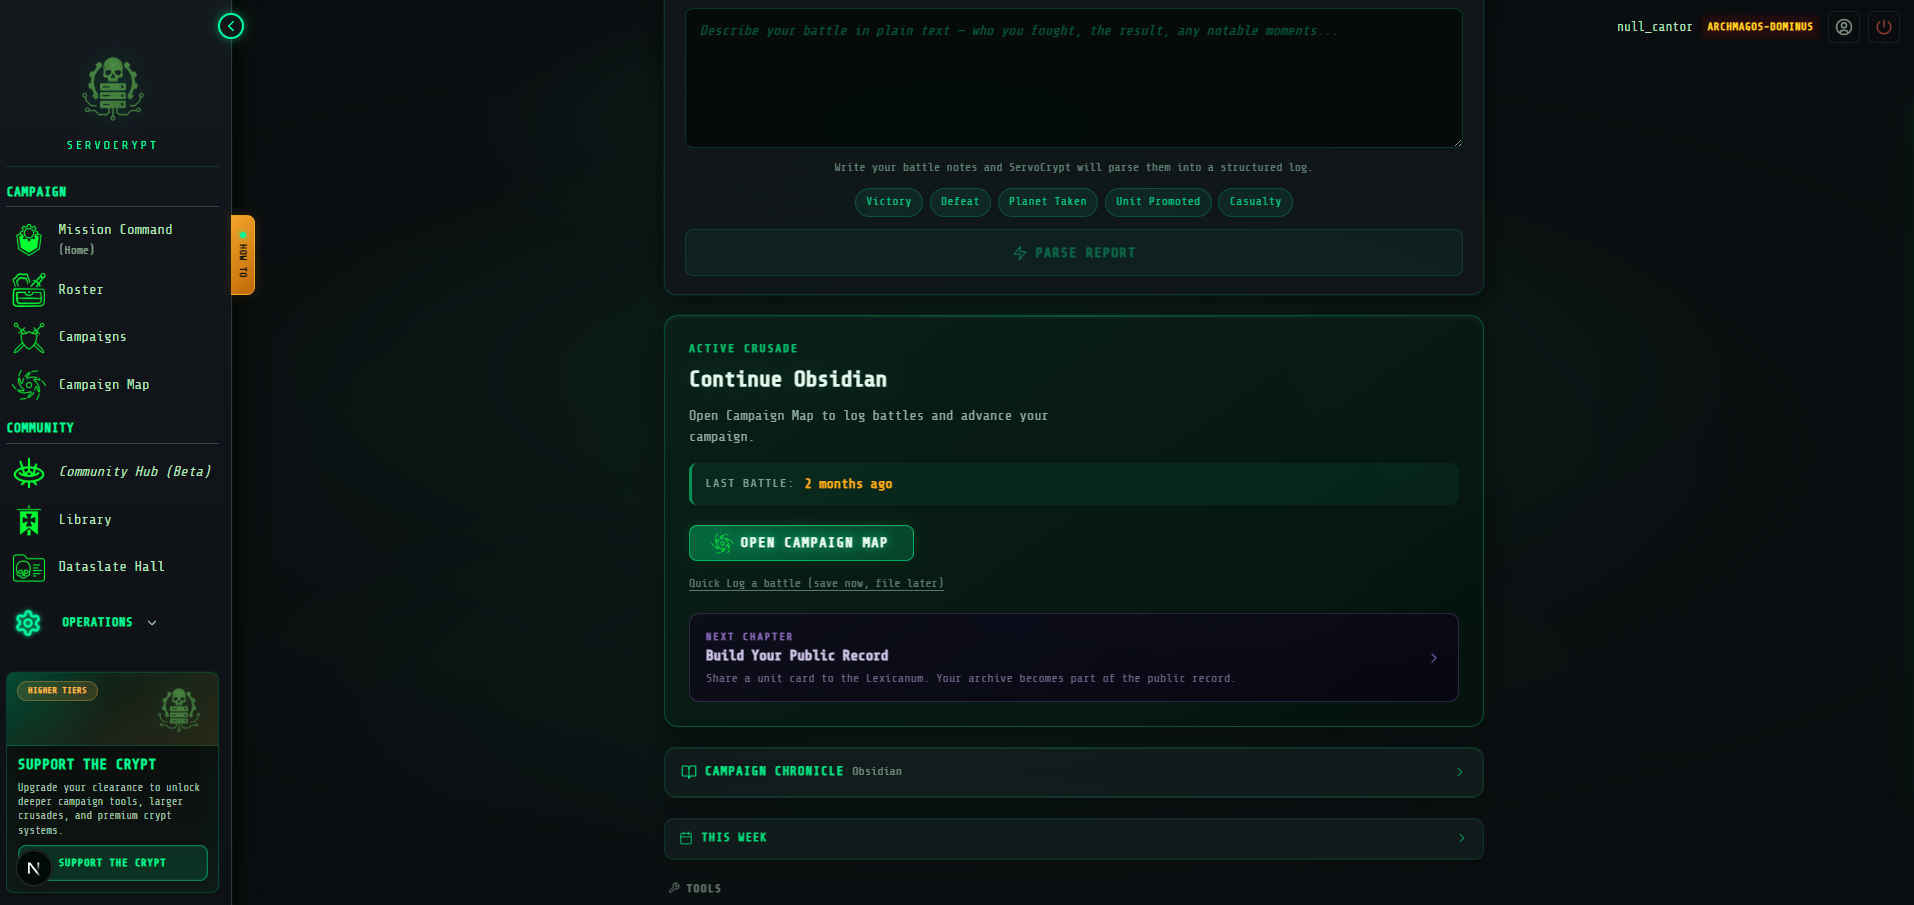Collapse the sidebar with the arrow icon
Image resolution: width=1914 pixels, height=905 pixels.
[x=231, y=26]
